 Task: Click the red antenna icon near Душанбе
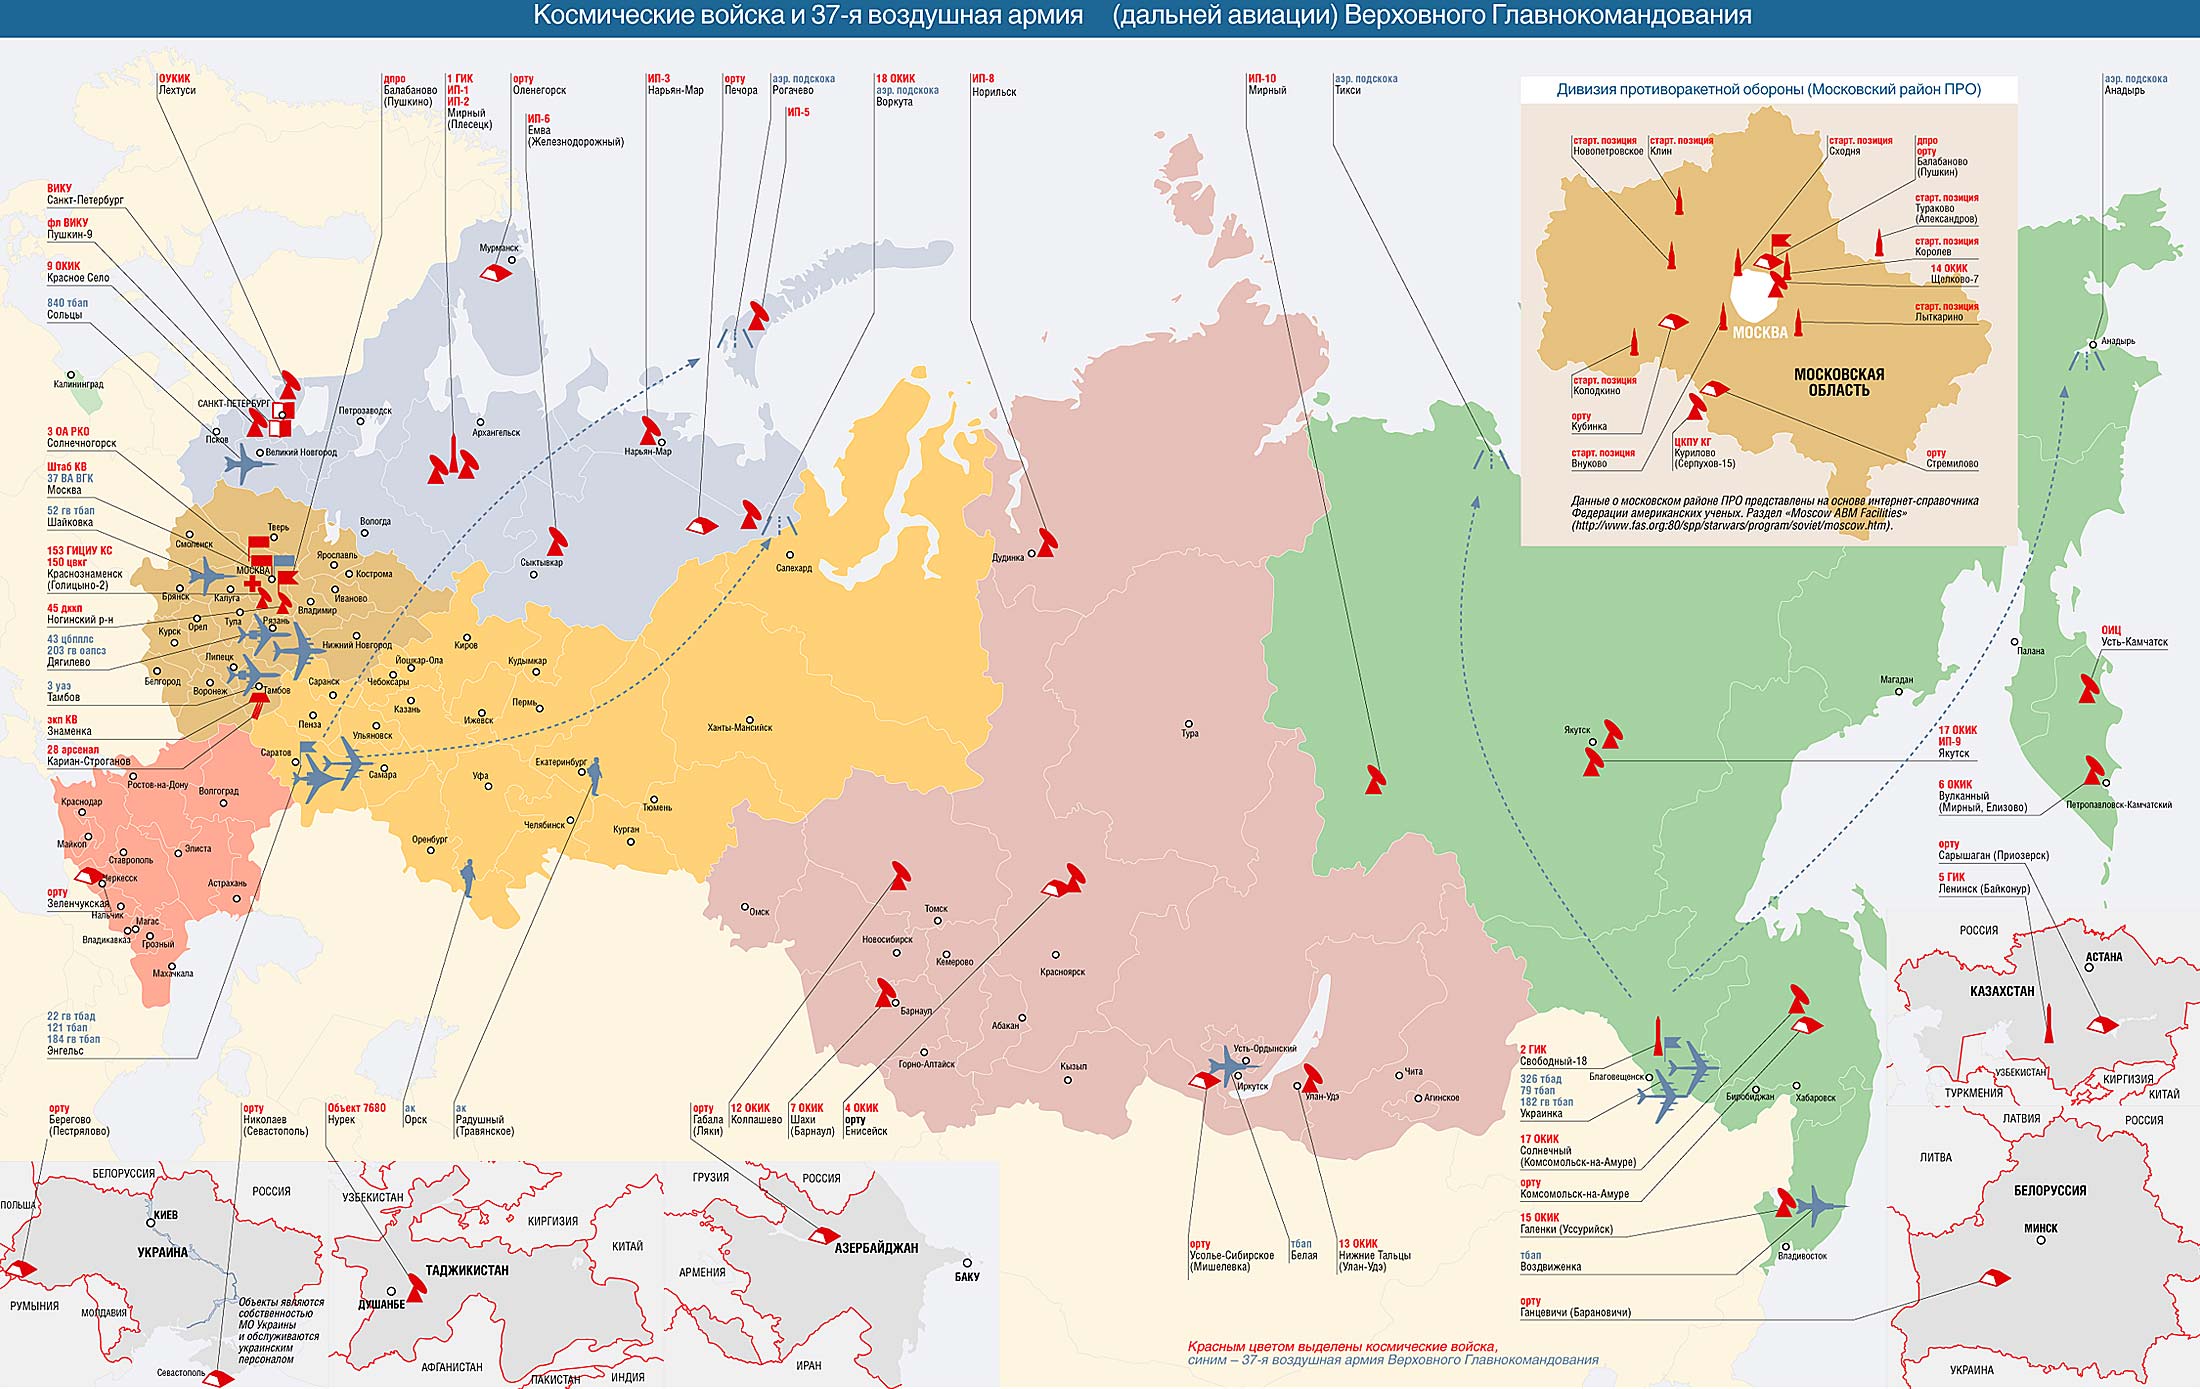(416, 1287)
